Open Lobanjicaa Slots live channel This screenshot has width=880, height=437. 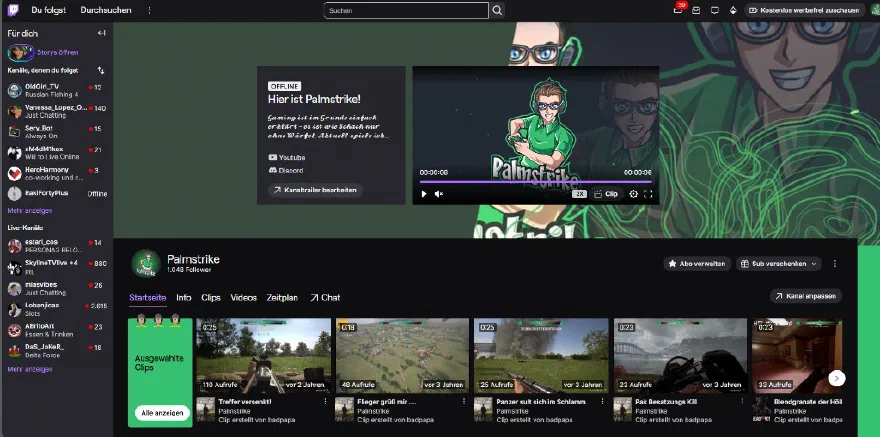57,309
